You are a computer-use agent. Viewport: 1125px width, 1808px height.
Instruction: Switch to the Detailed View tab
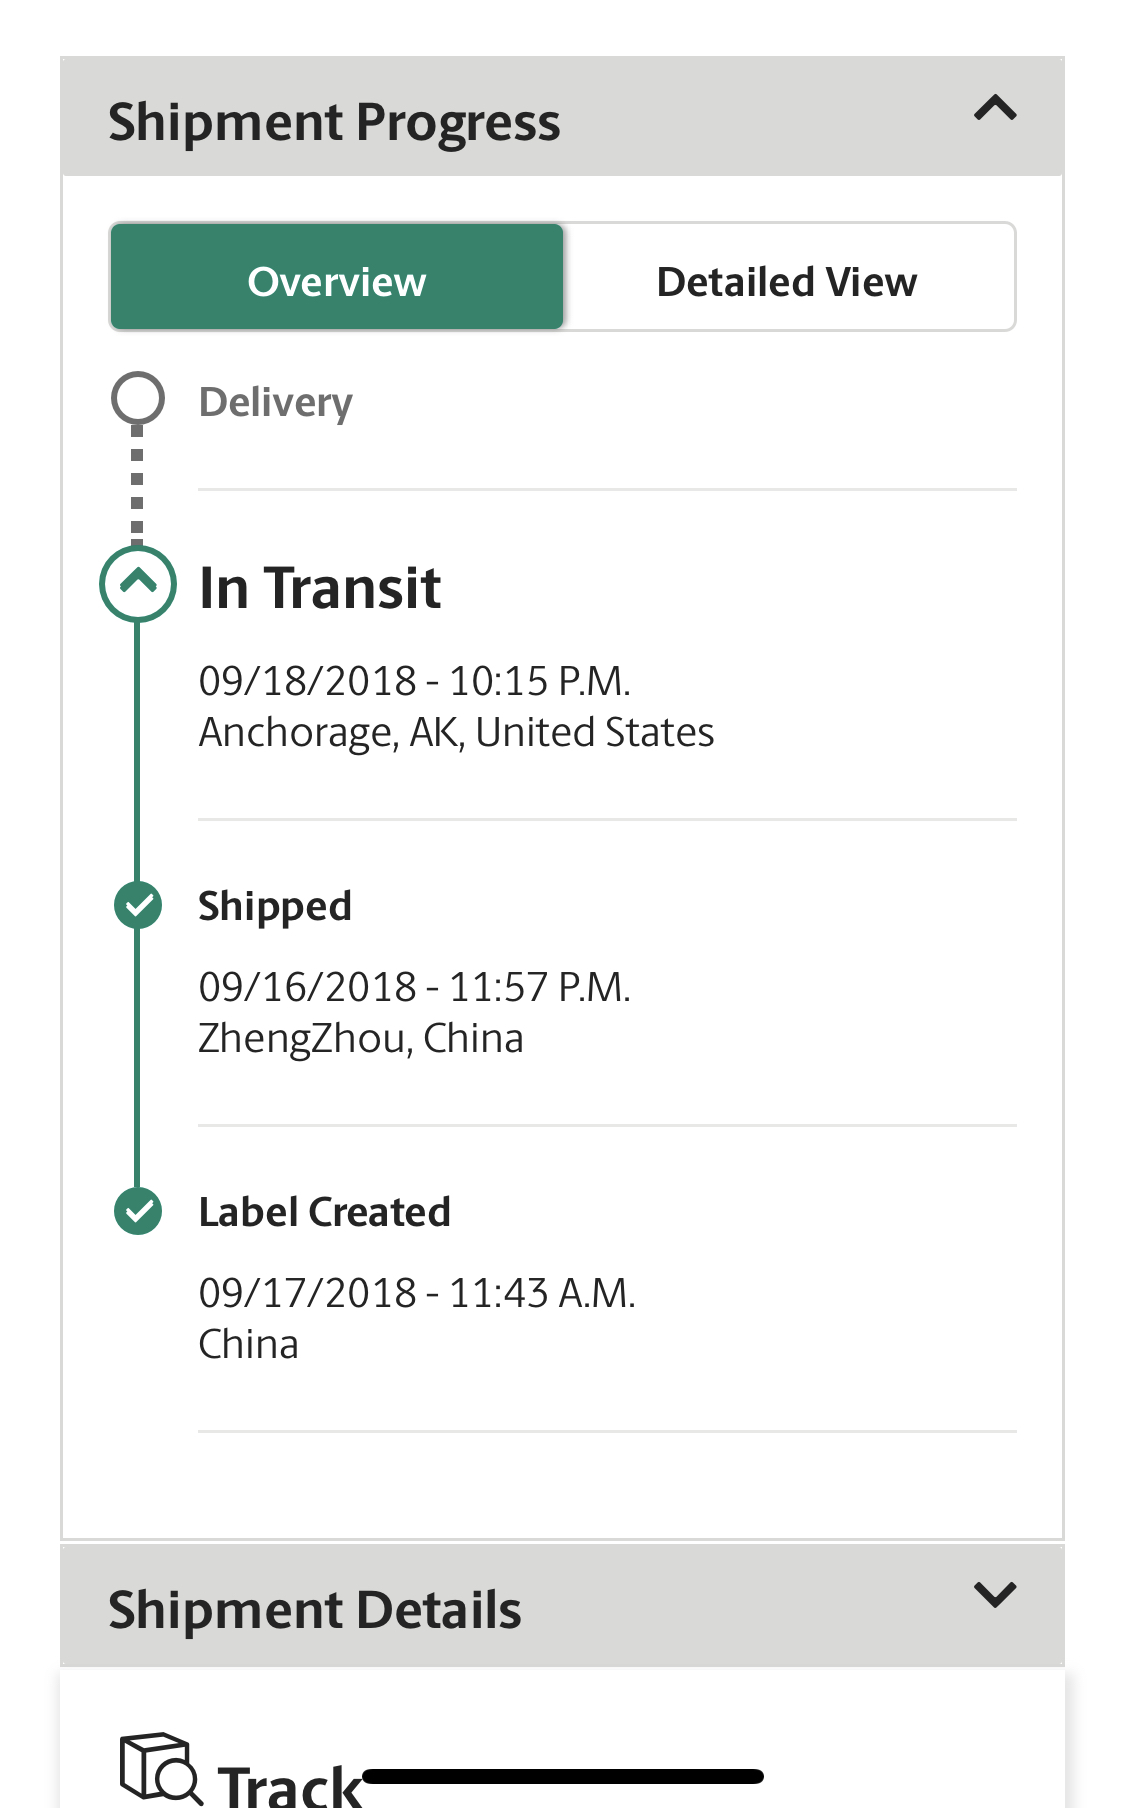(787, 282)
